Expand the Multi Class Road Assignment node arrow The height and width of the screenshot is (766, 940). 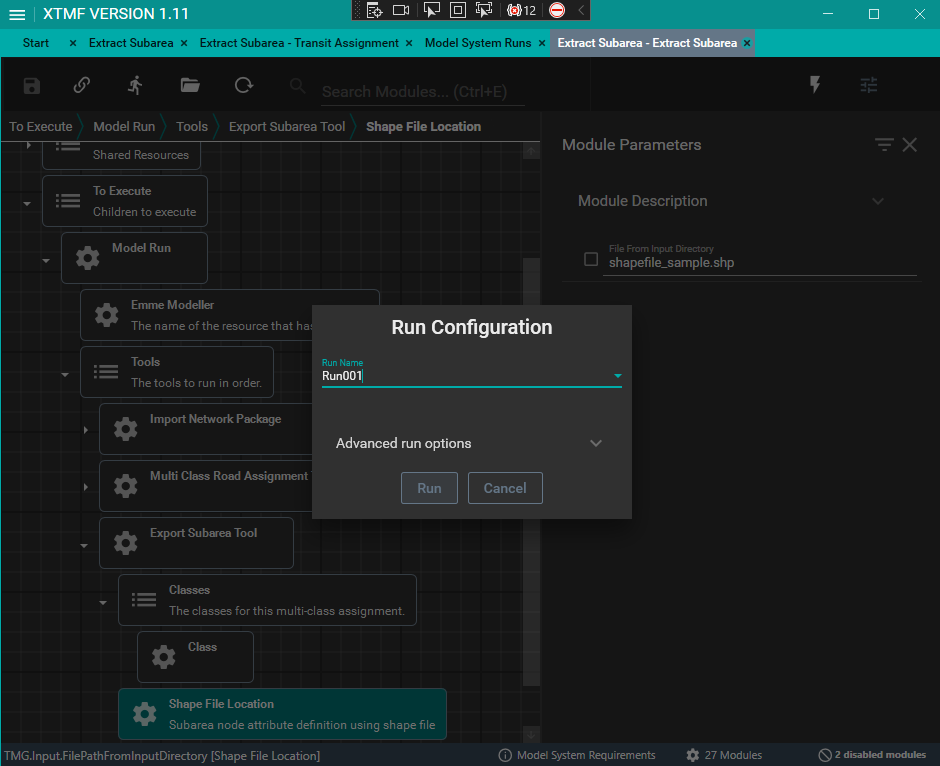click(x=86, y=487)
